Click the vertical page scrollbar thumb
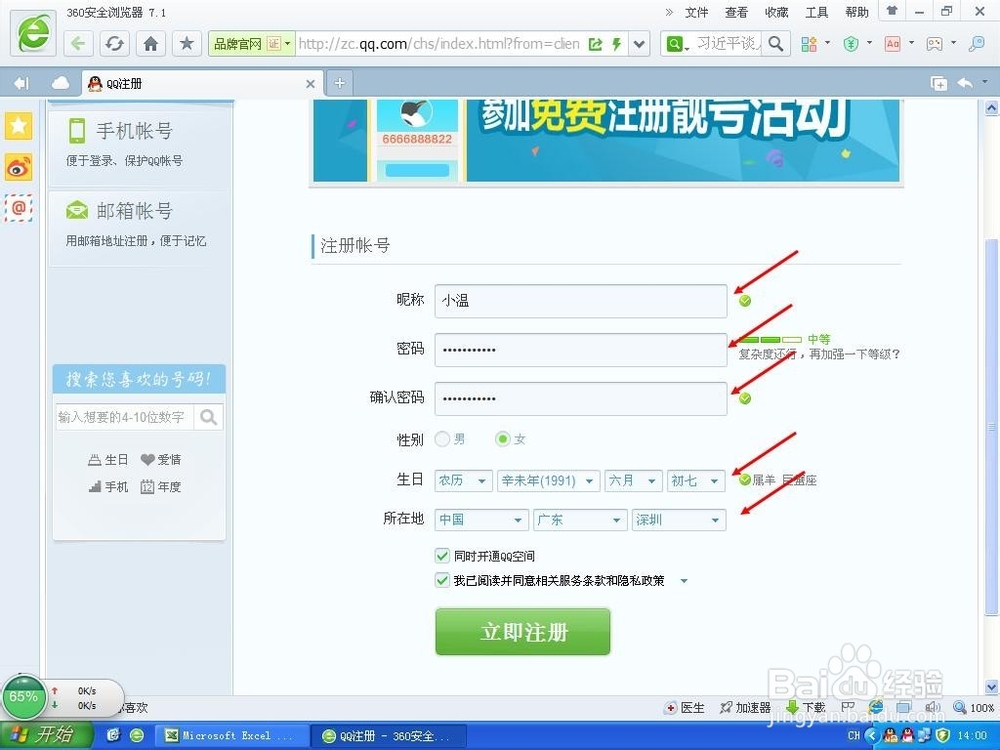 [991, 426]
